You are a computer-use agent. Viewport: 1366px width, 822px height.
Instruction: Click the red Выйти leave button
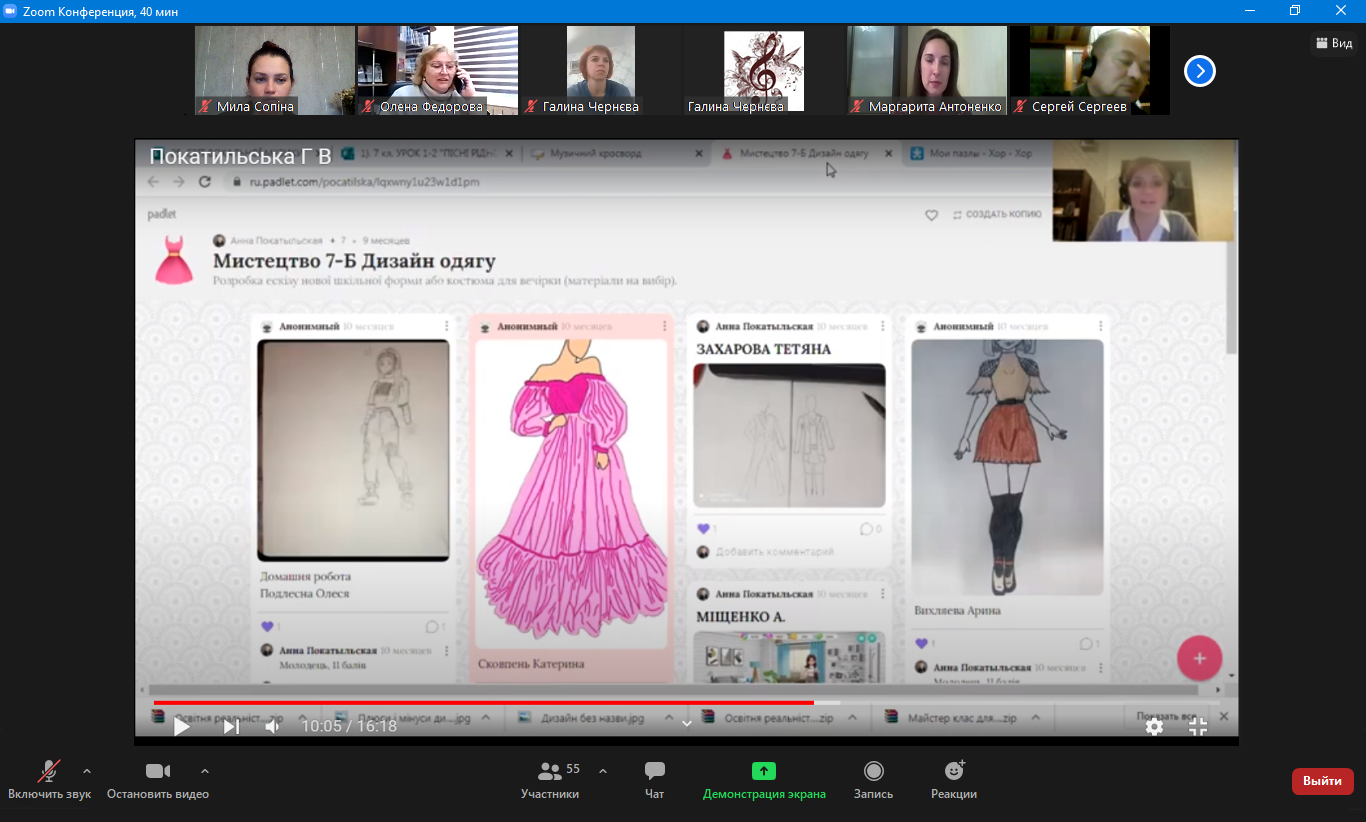pyautogui.click(x=1322, y=781)
